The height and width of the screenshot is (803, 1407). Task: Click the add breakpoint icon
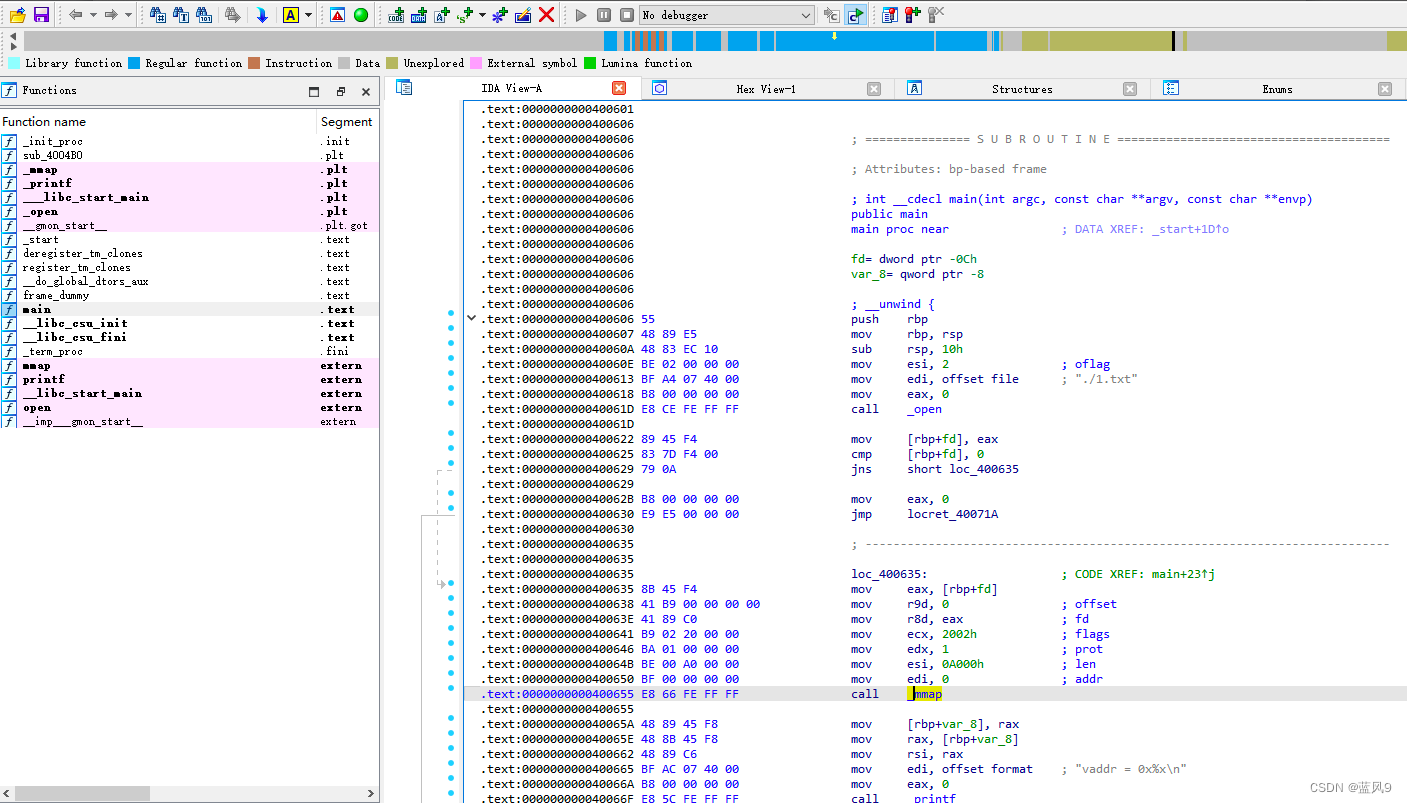912,15
